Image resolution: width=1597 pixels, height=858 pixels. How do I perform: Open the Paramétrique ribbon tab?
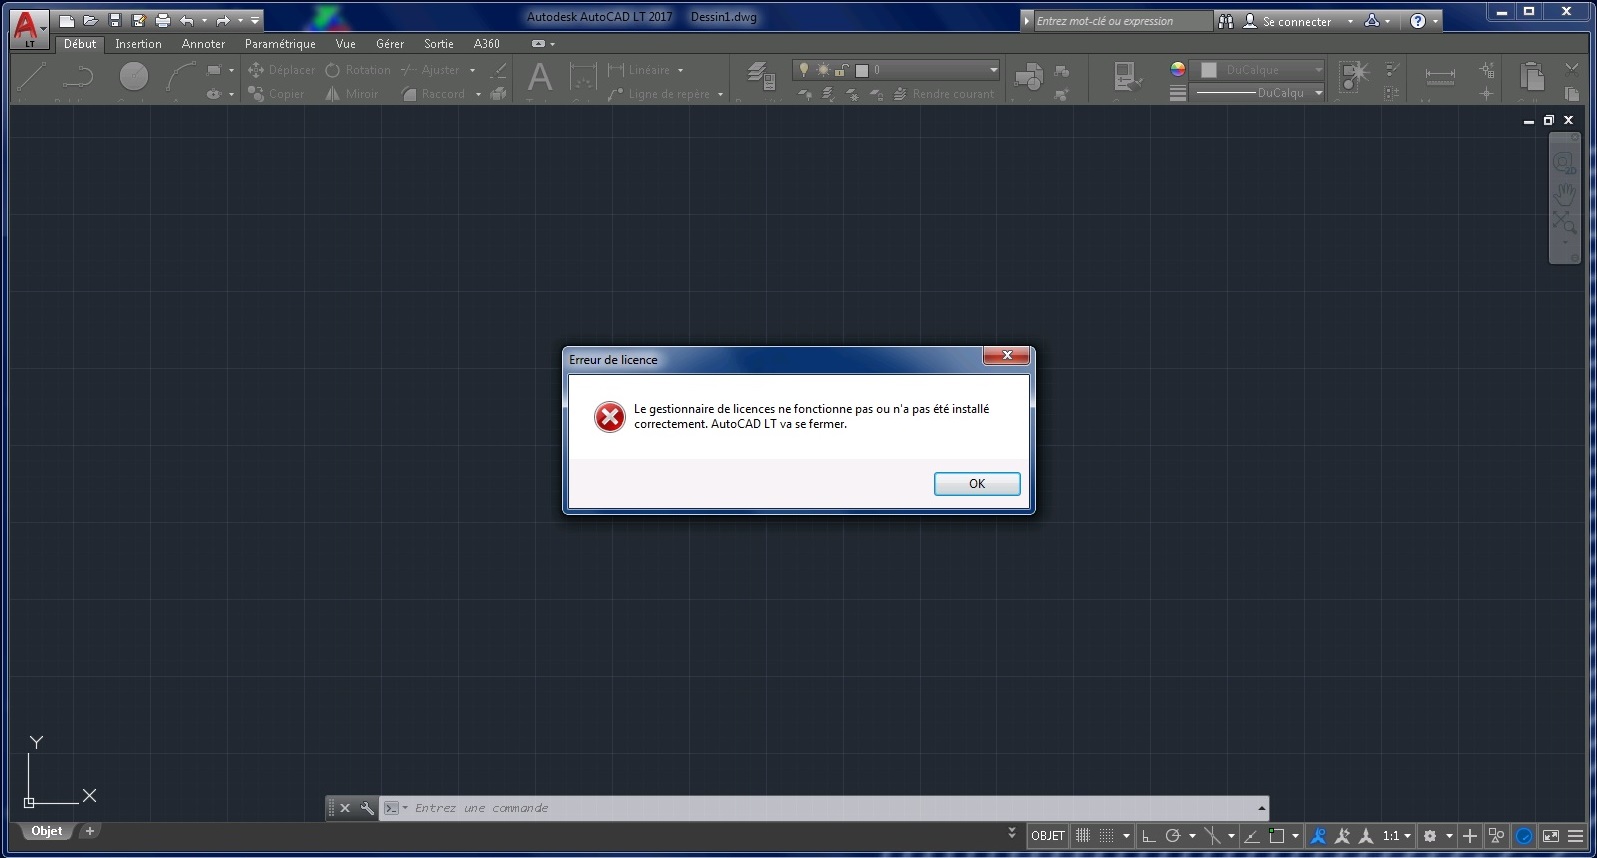pos(280,44)
